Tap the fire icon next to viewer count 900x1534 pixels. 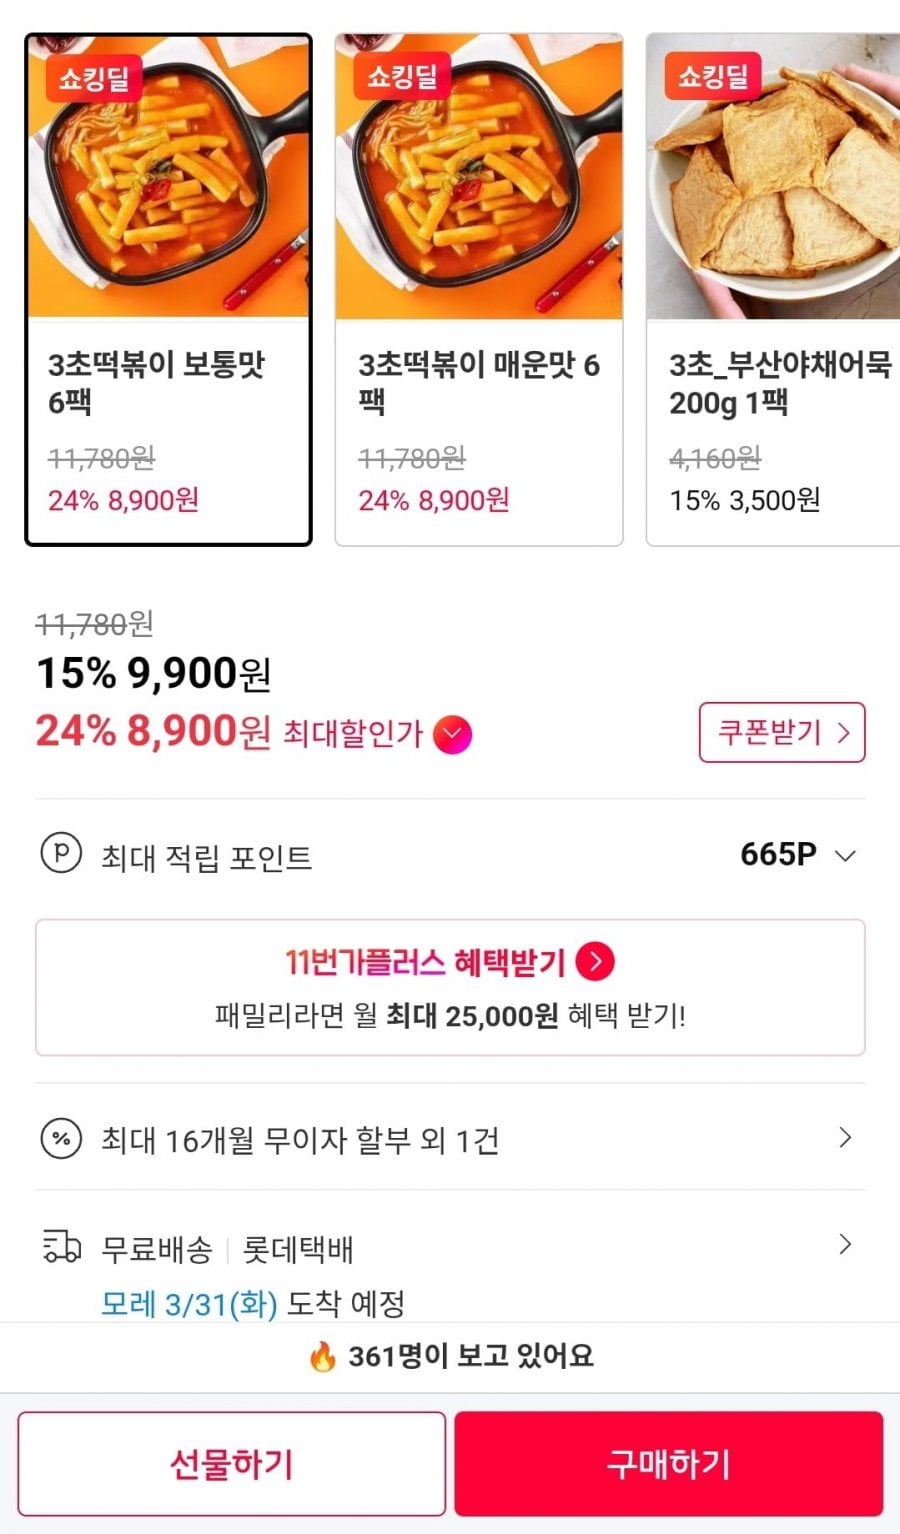(x=322, y=1357)
